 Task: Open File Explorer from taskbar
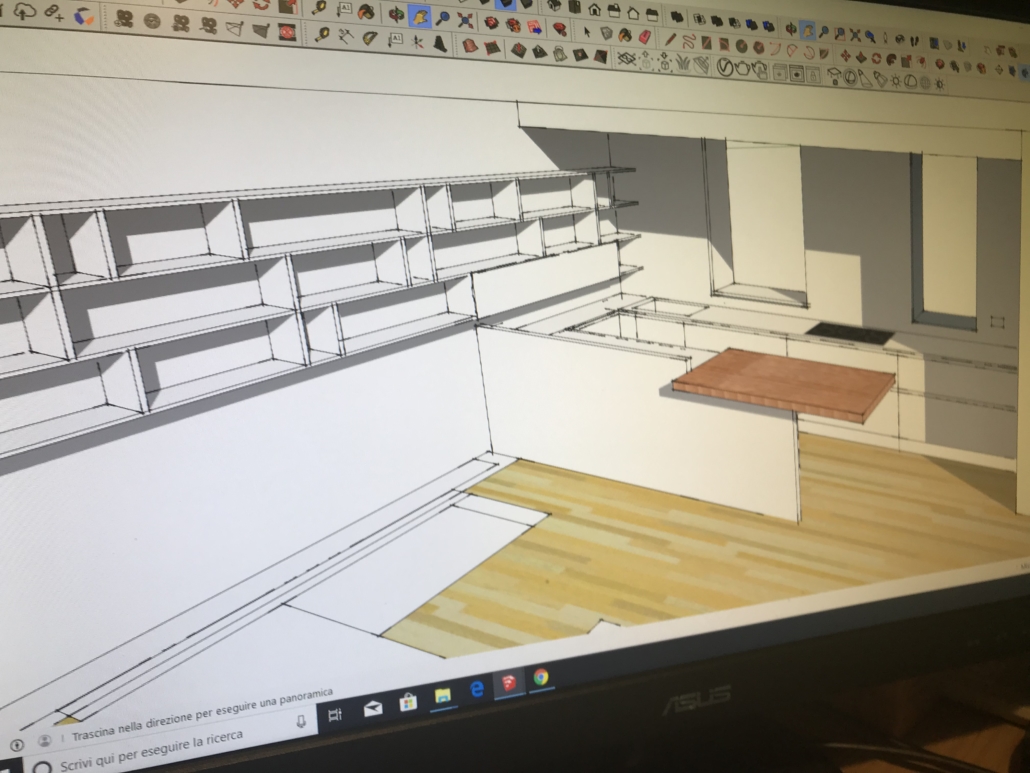pos(443,696)
